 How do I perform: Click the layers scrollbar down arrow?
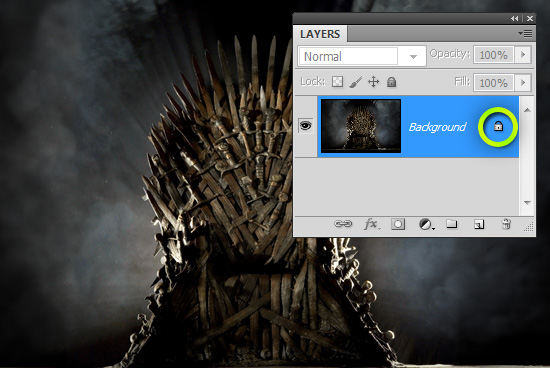tap(527, 202)
